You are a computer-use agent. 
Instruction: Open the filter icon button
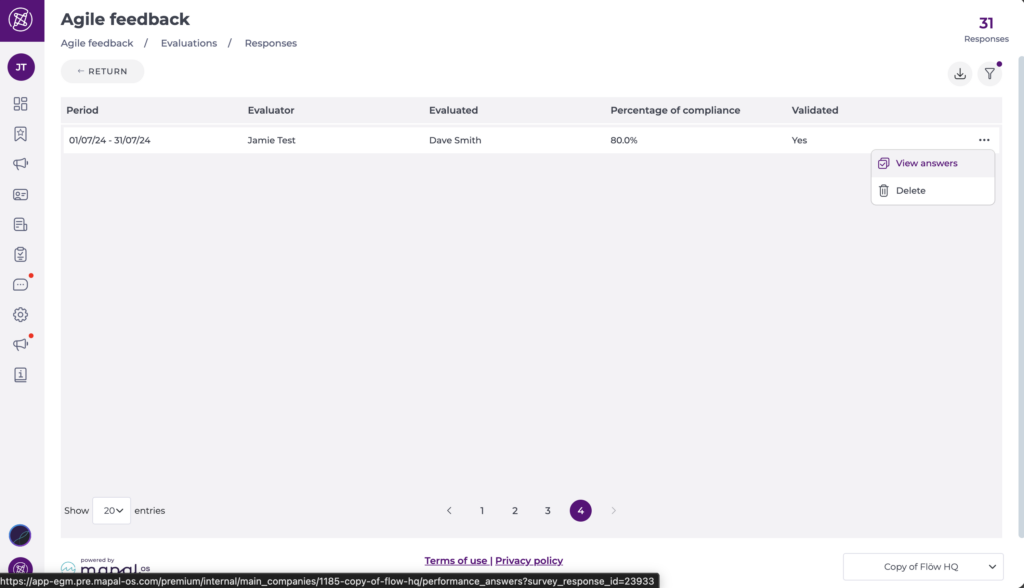[x=989, y=73]
